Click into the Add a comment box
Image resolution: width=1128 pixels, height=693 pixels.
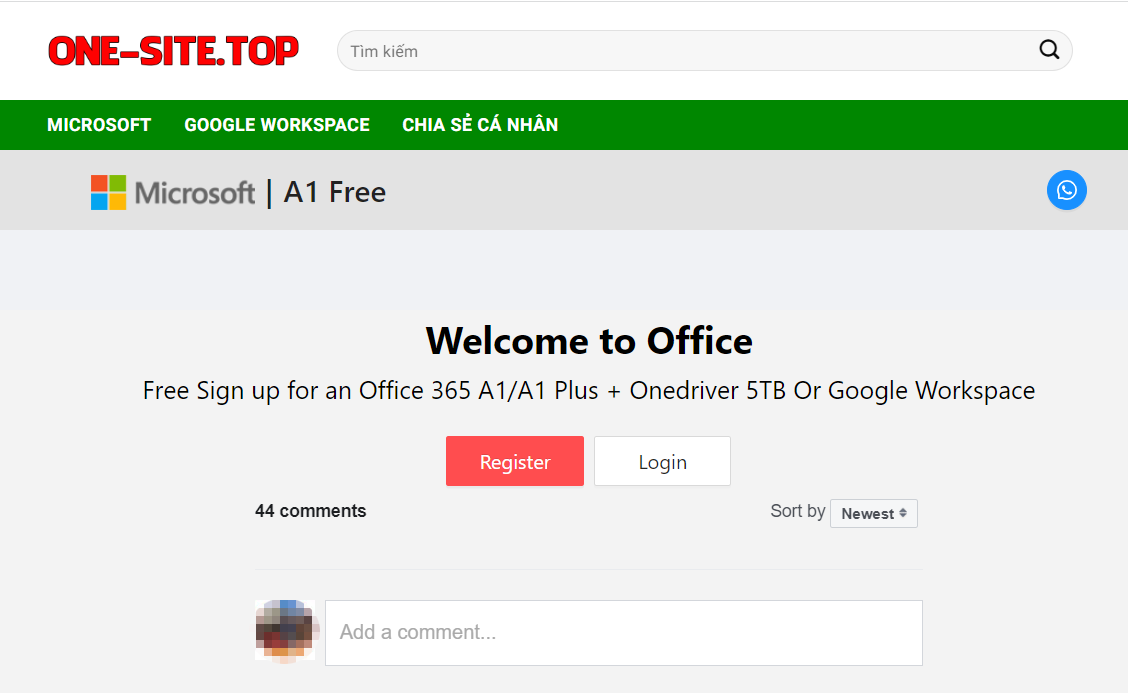tap(624, 633)
